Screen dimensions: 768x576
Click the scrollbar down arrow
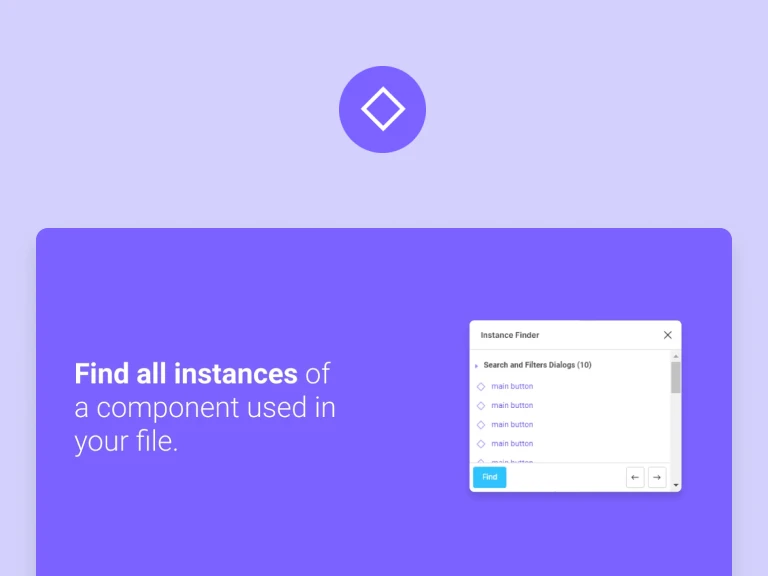[676, 485]
